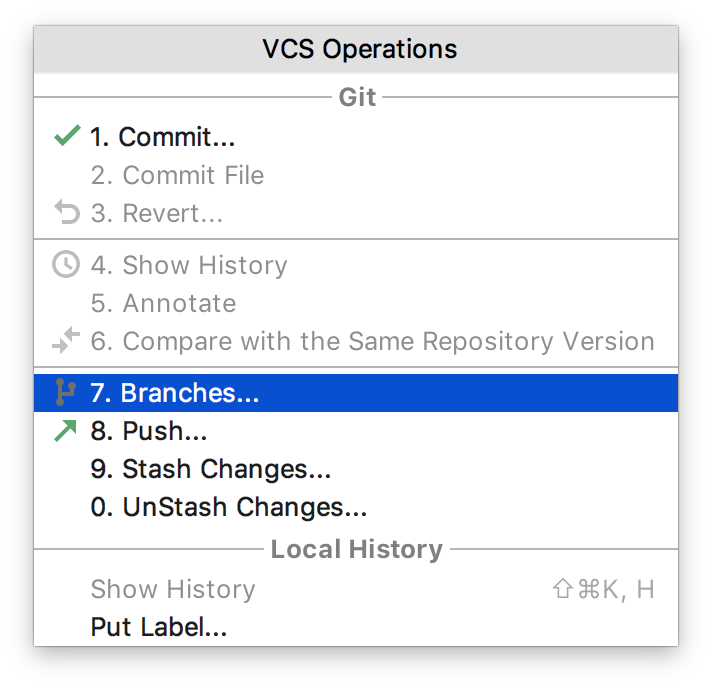Click the 'Local History' section header
712x688 pixels.
pyautogui.click(x=356, y=549)
